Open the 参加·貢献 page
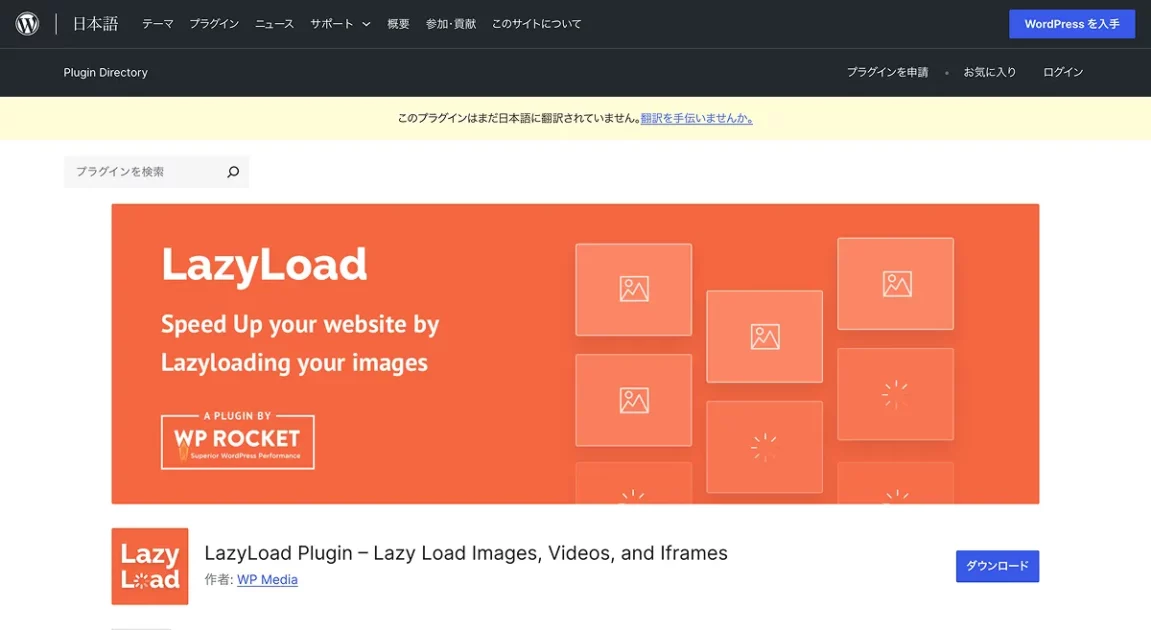 coord(450,24)
